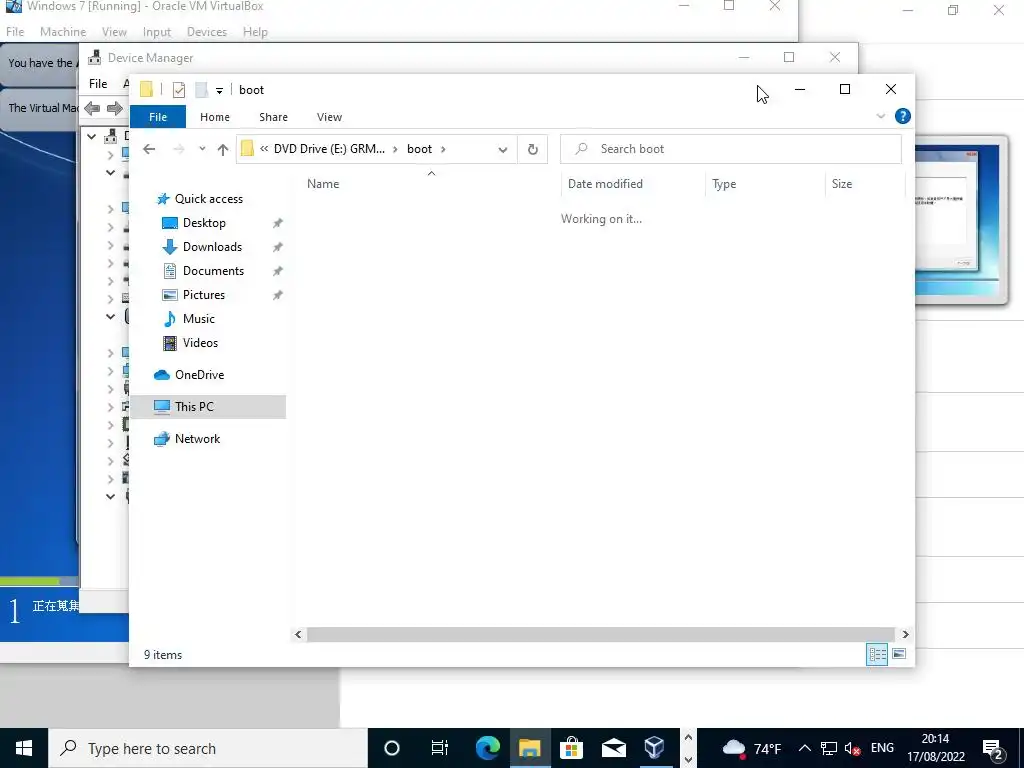Viewport: 1024px width, 768px height.
Task: Open Cortana circle icon on taskbar
Action: pos(392,748)
